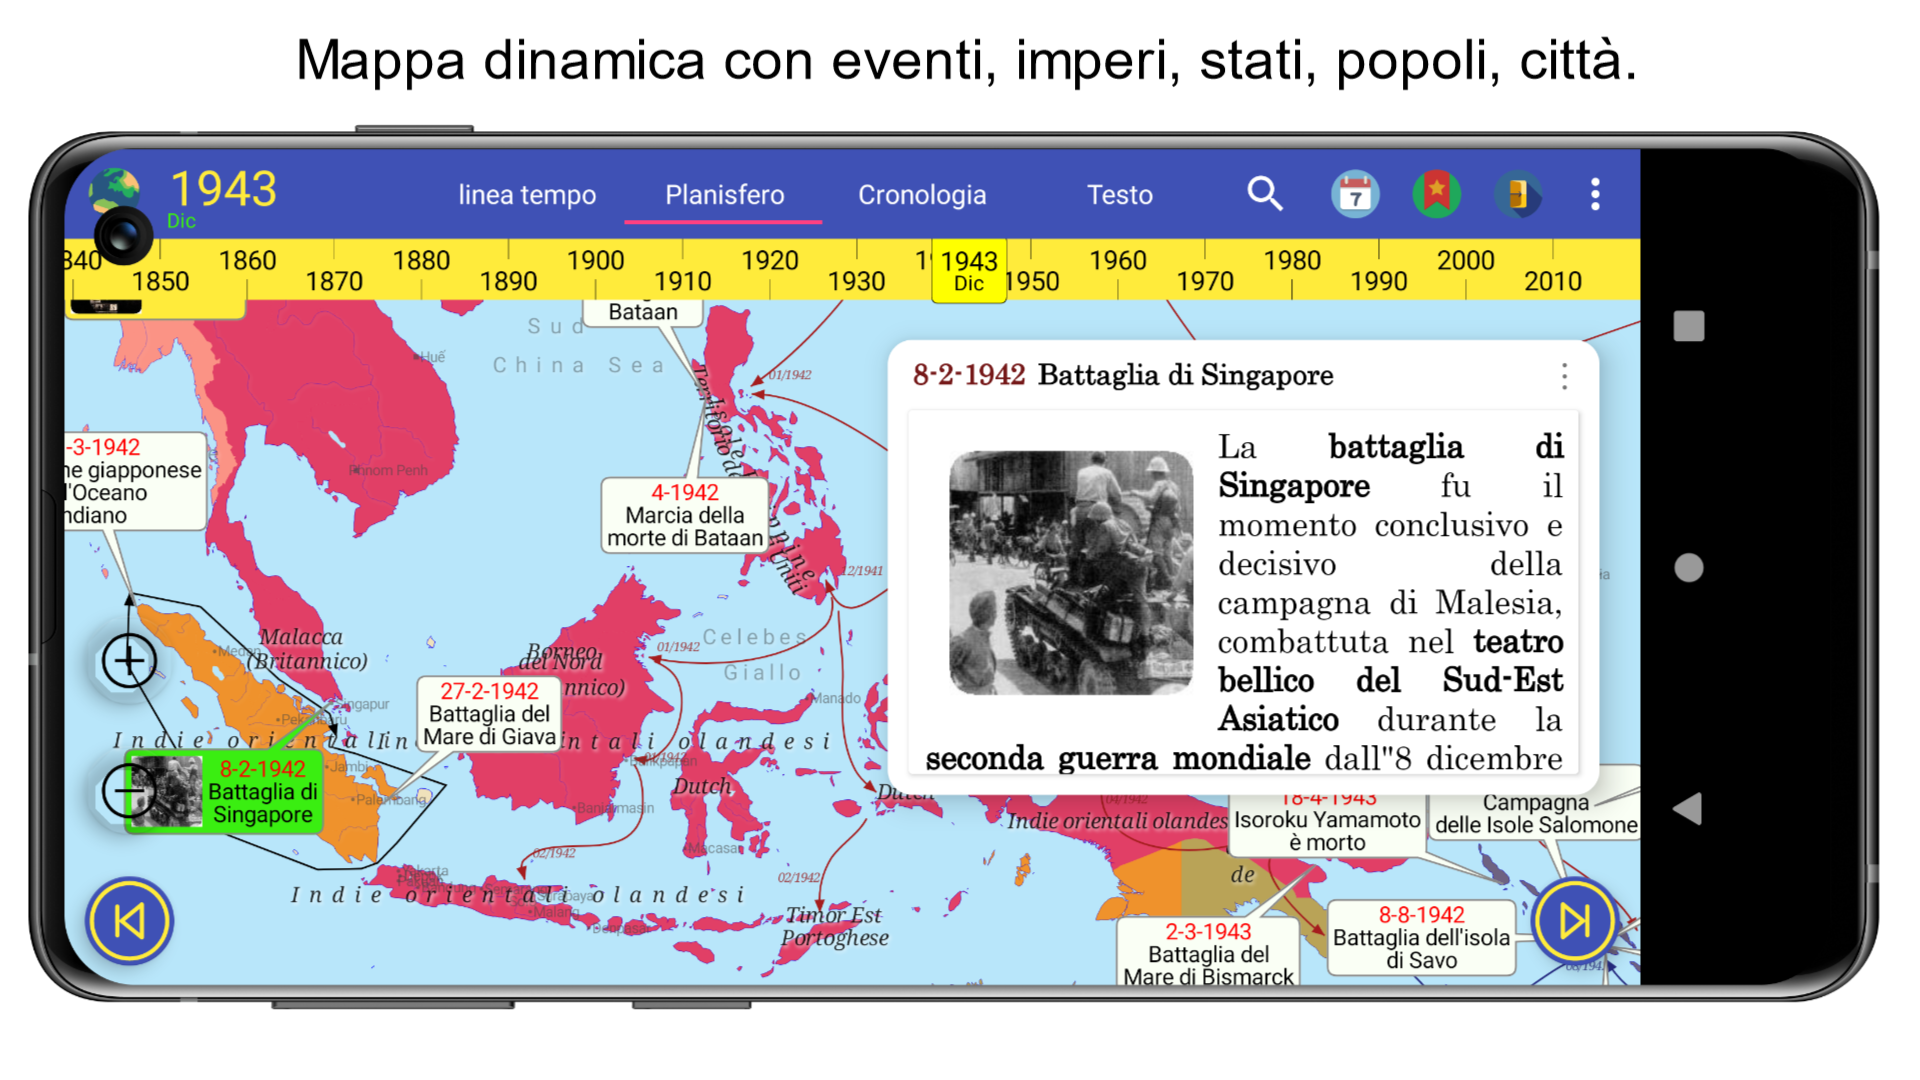
Task: Open the Isoroku Yamamoto è morto label
Action: pos(1327,824)
